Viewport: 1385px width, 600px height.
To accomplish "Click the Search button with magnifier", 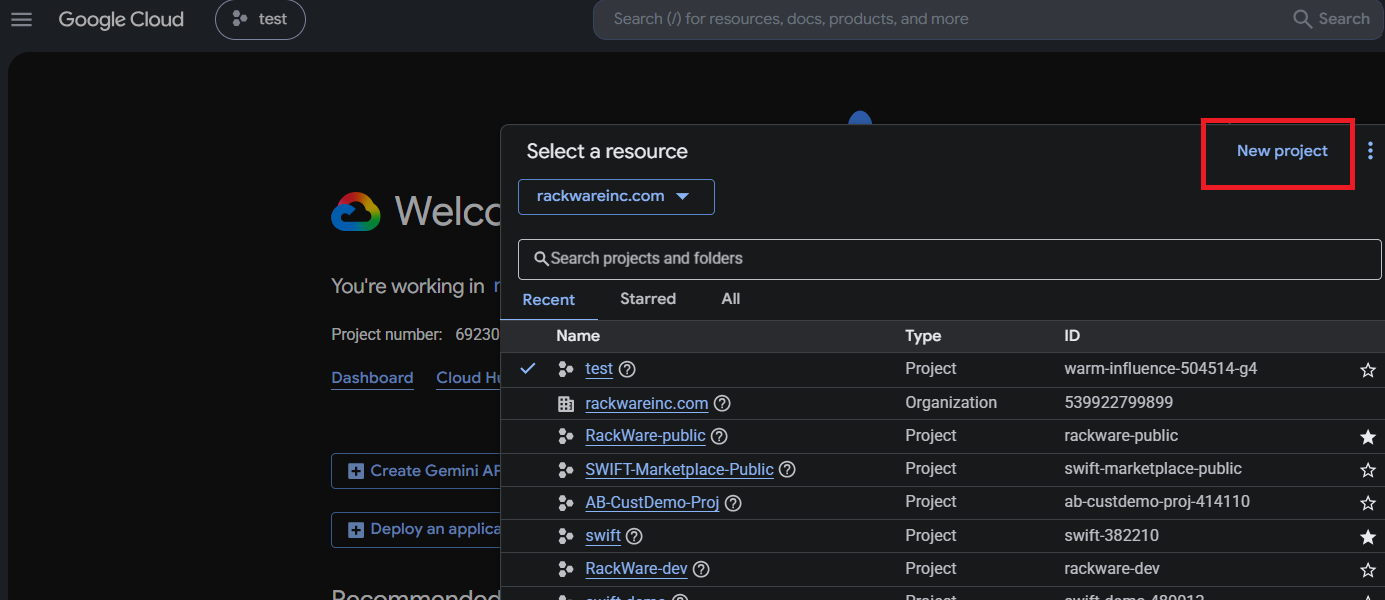I will tap(1331, 19).
